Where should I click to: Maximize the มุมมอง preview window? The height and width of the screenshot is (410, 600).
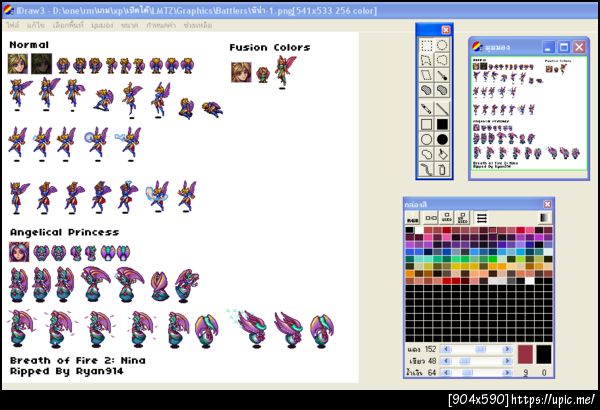(564, 47)
